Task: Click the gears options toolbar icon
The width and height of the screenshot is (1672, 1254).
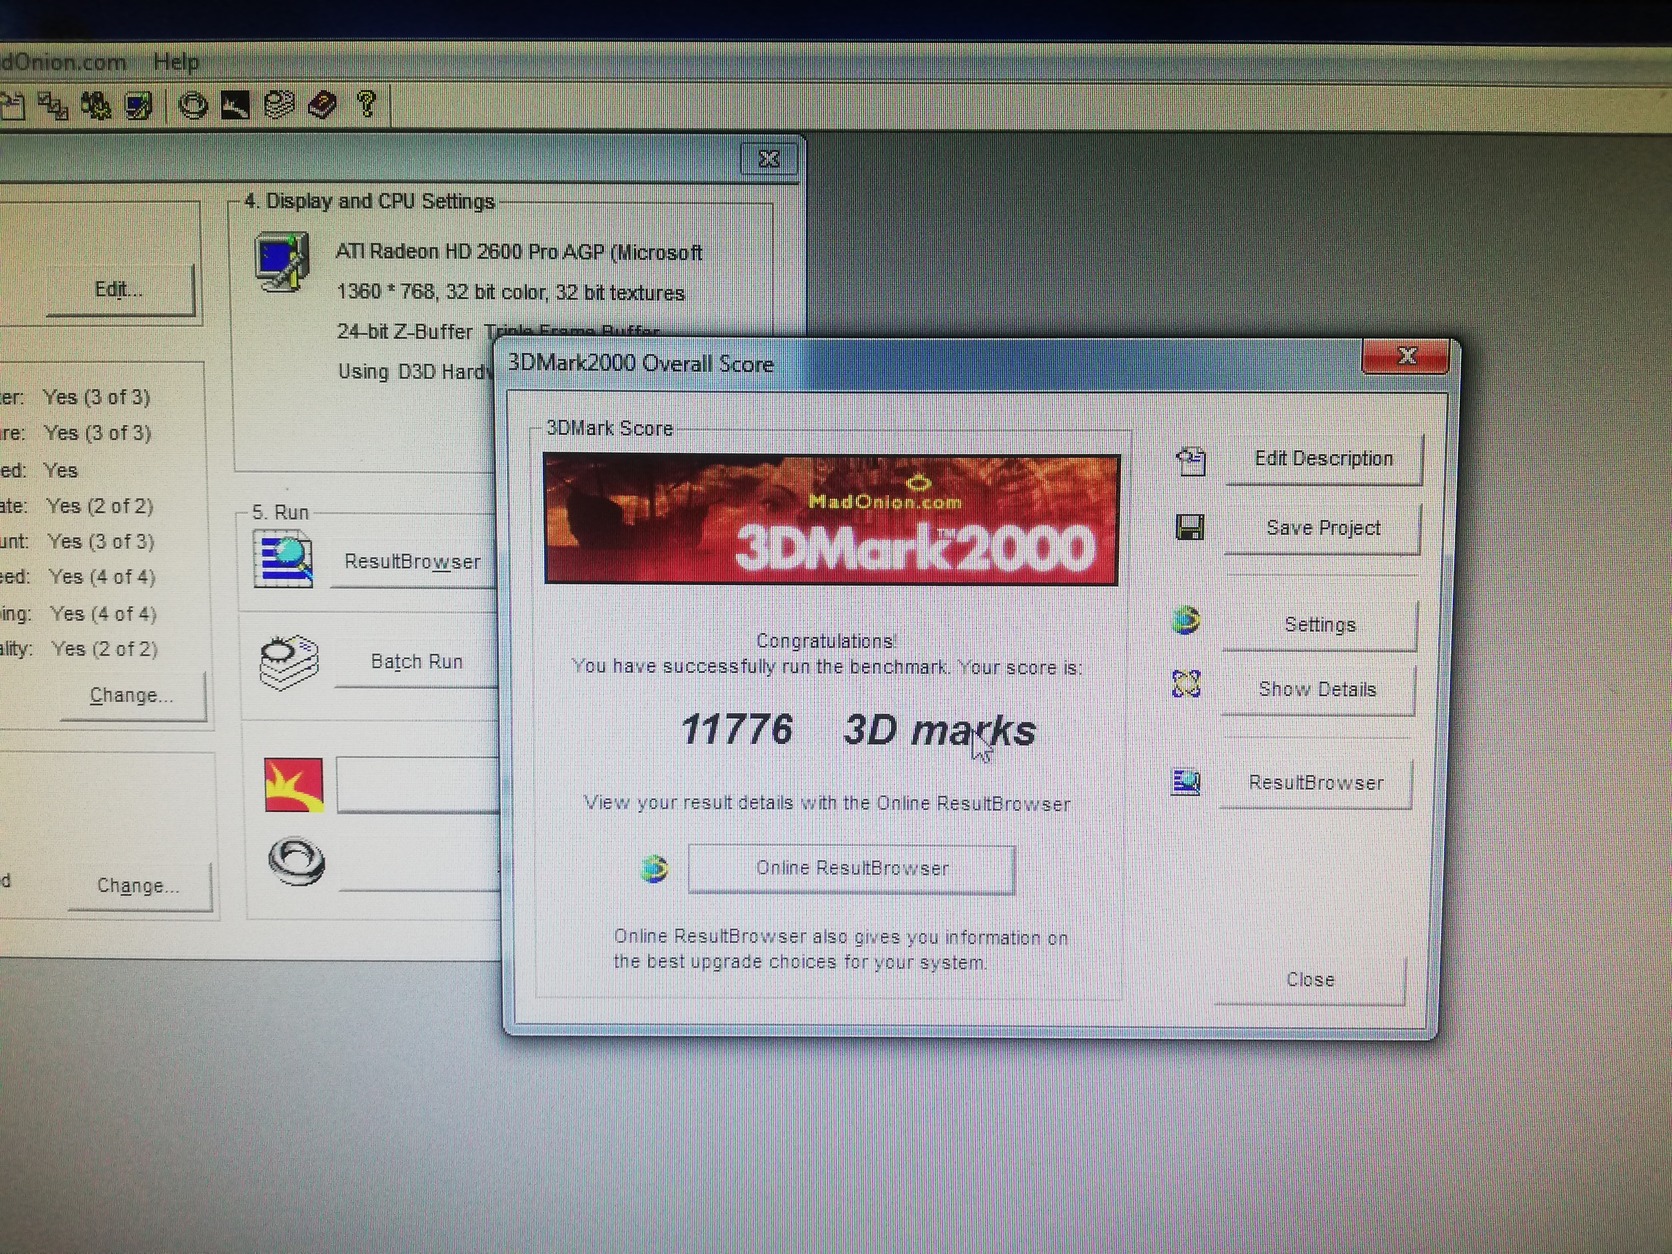Action: [95, 105]
